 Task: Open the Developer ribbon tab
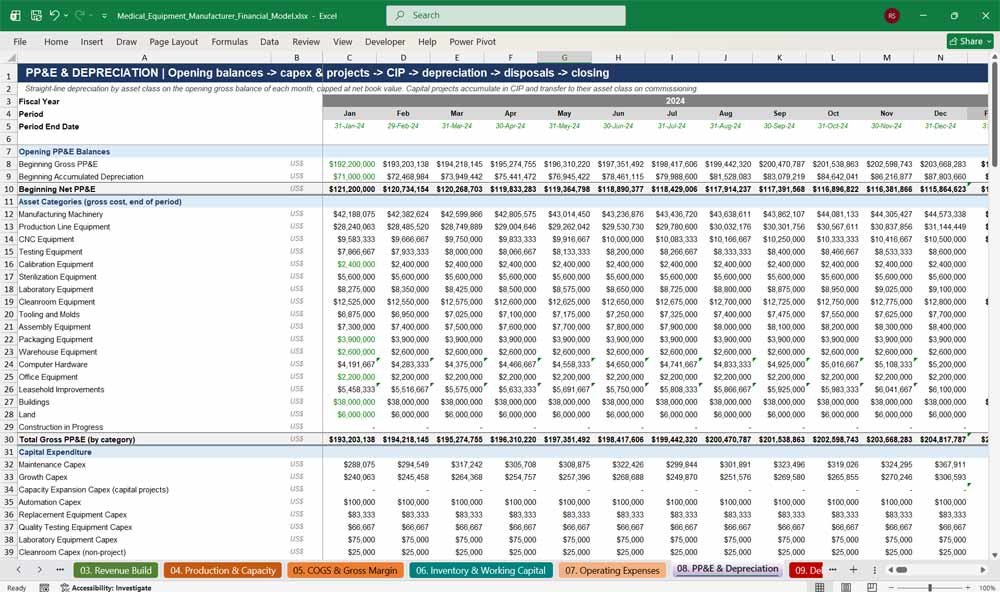(385, 41)
